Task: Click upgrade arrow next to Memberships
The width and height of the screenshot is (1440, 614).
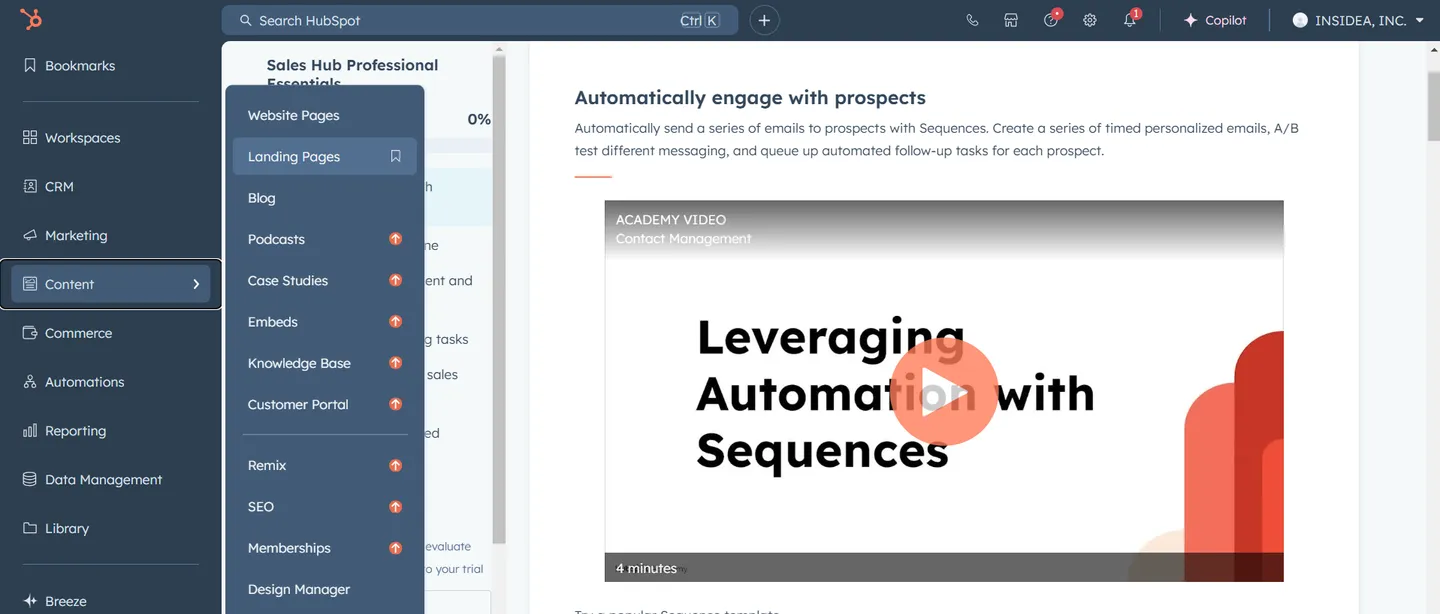Action: point(395,549)
